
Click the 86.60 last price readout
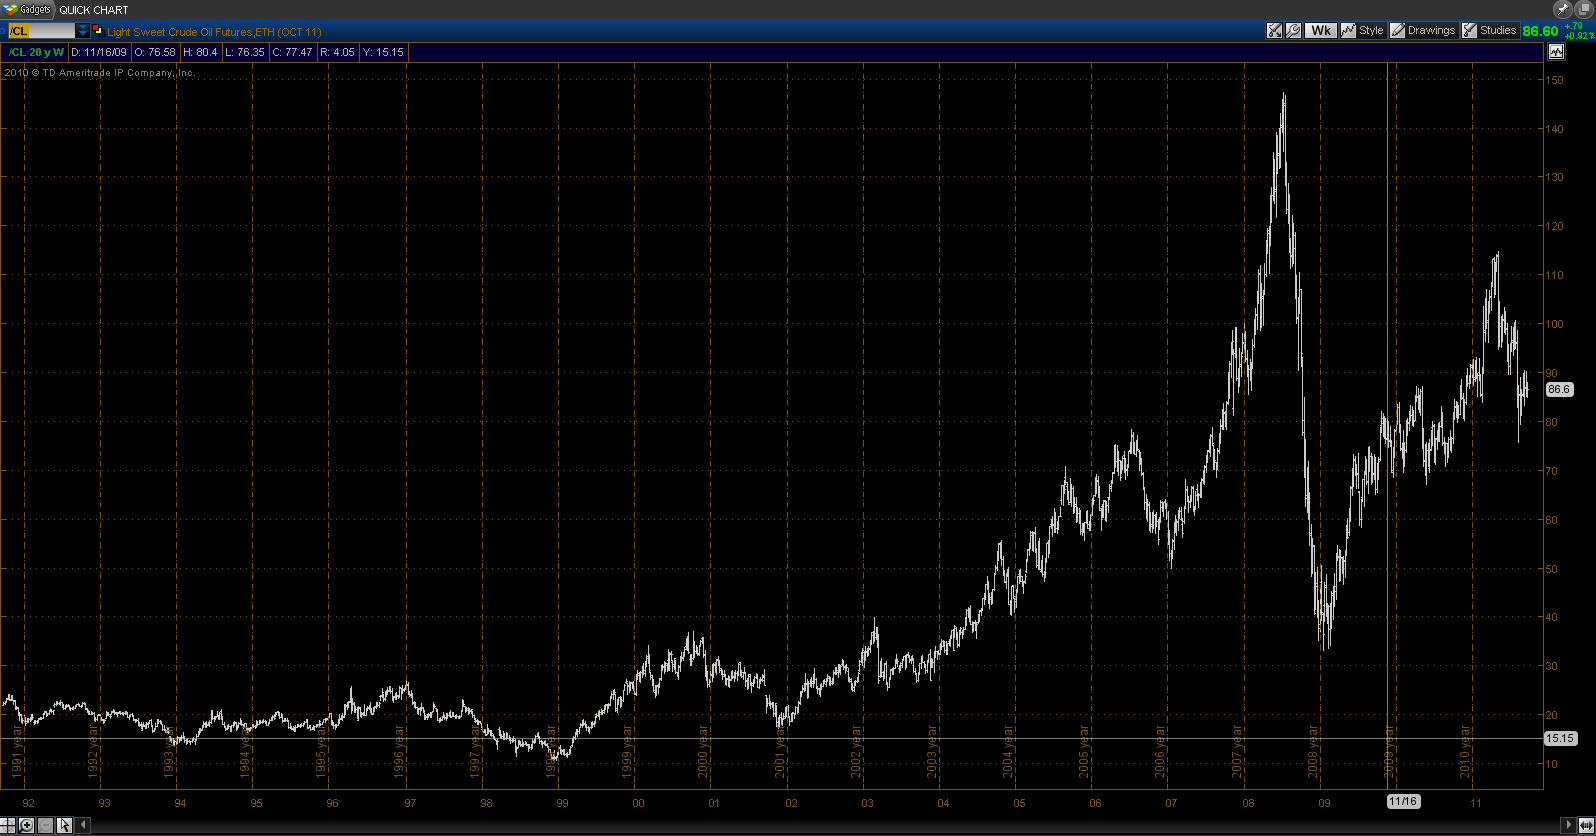1540,31
